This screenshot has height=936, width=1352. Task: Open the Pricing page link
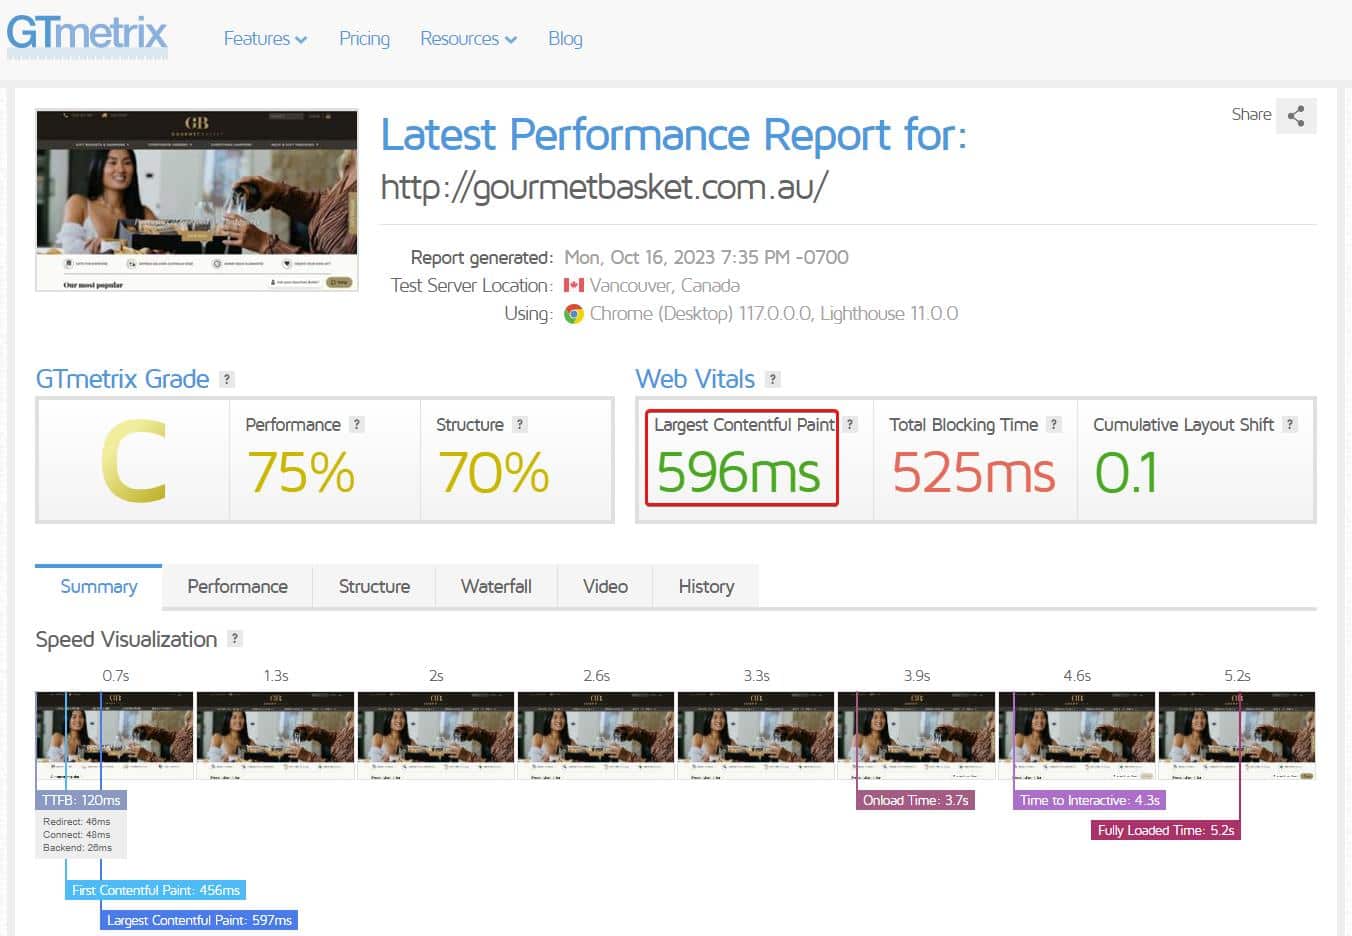click(364, 39)
